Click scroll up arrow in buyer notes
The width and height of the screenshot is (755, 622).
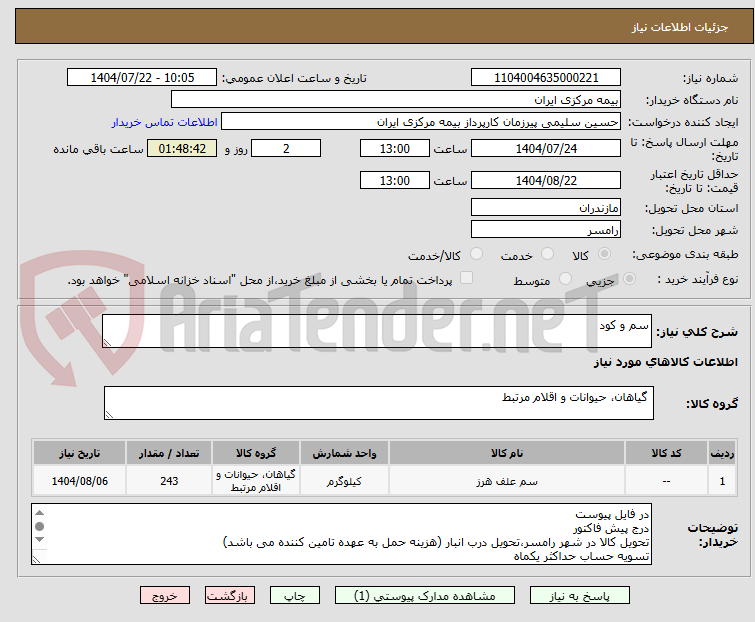(40, 513)
